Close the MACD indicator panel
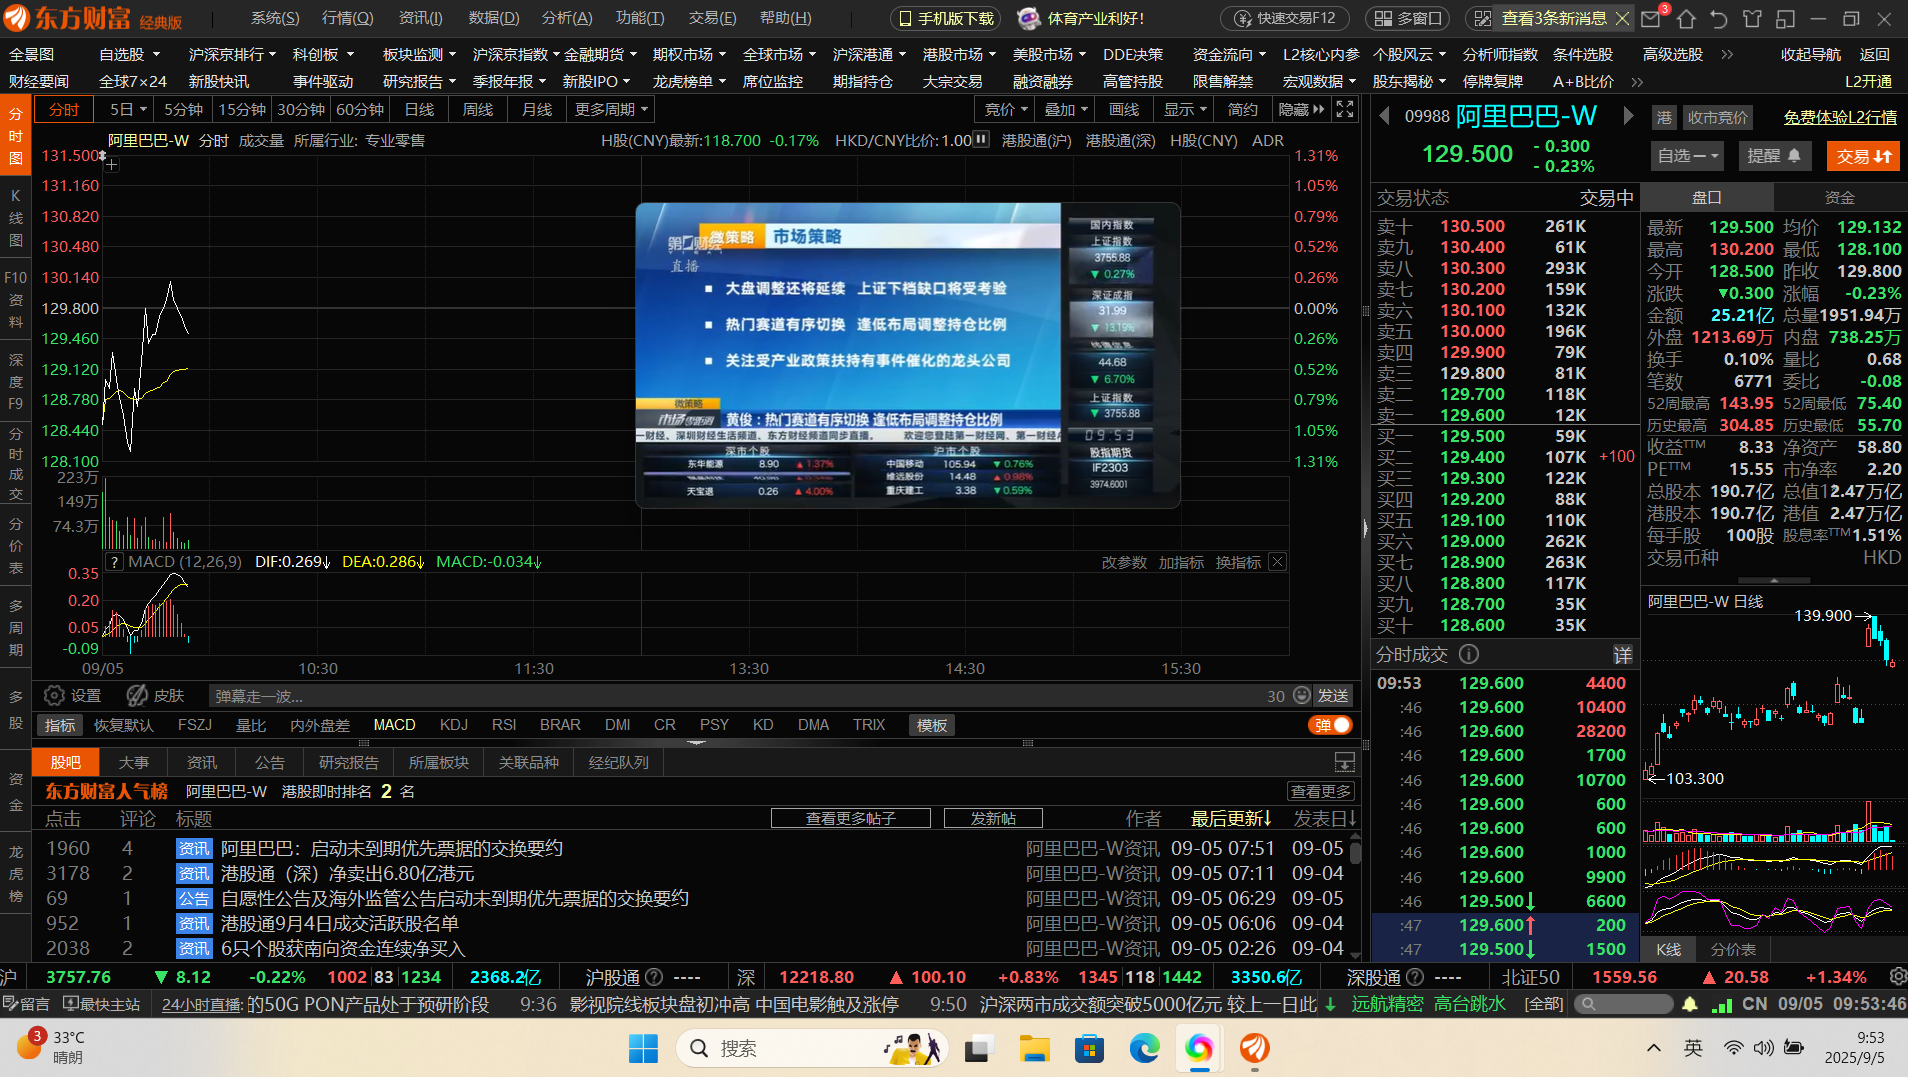The width and height of the screenshot is (1908, 1077). click(1277, 562)
